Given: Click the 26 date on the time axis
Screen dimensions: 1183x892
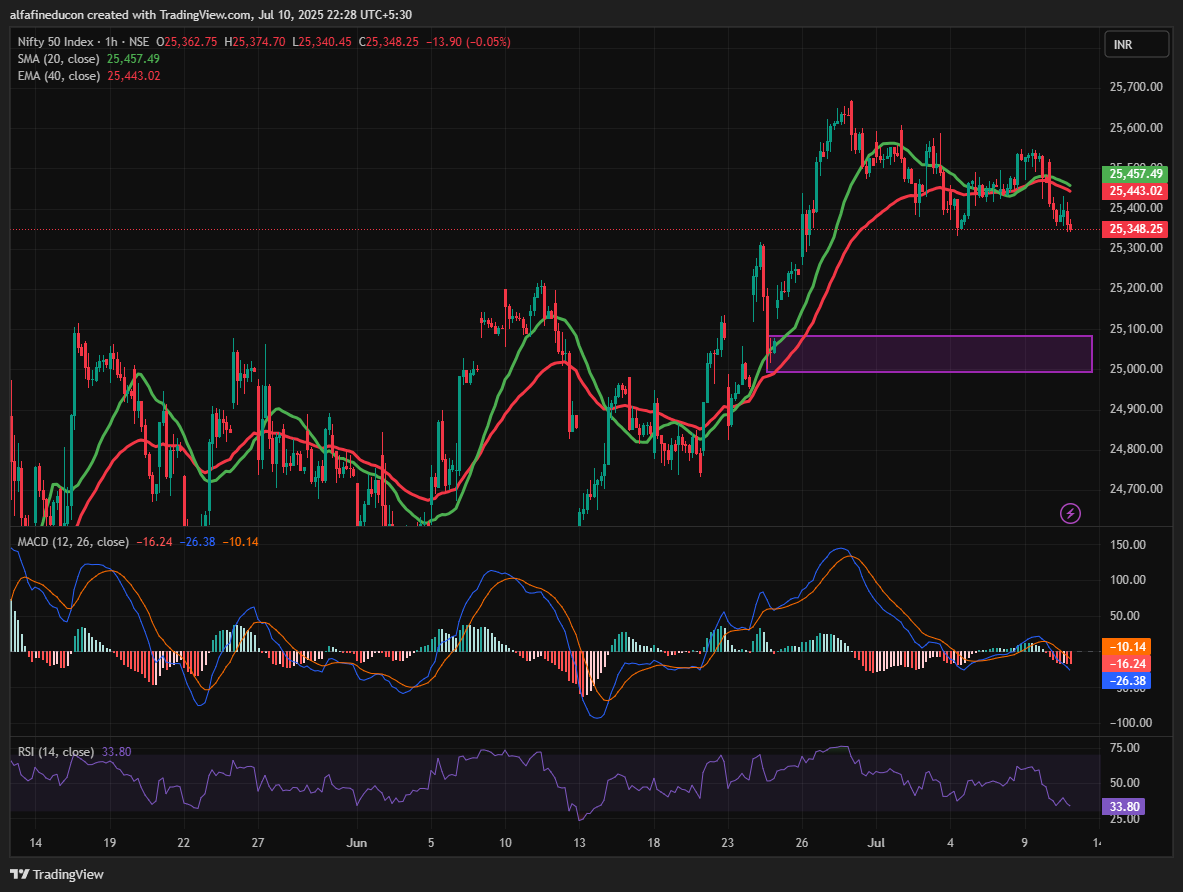Looking at the screenshot, I should pyautogui.click(x=801, y=842).
